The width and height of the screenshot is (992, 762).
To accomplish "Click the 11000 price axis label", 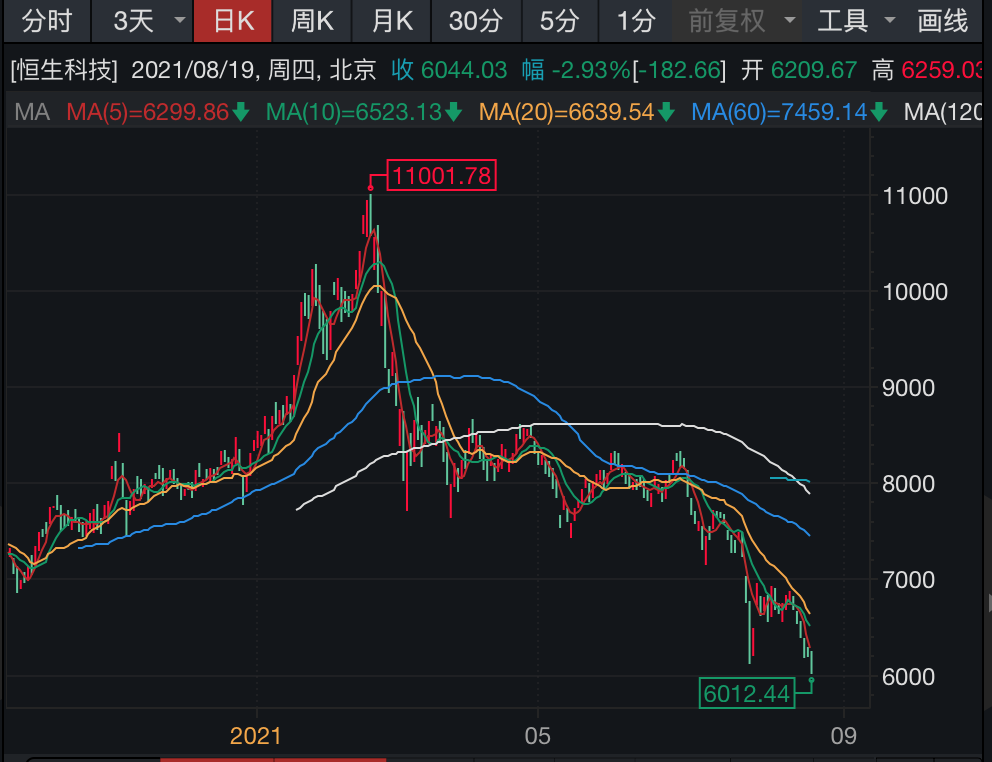I will [x=915, y=196].
